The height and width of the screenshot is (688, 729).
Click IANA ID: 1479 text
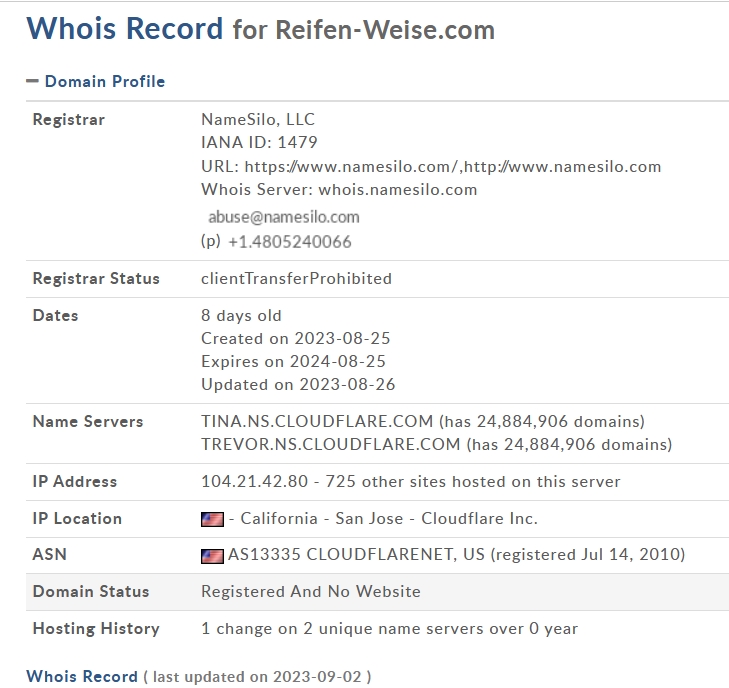[259, 142]
